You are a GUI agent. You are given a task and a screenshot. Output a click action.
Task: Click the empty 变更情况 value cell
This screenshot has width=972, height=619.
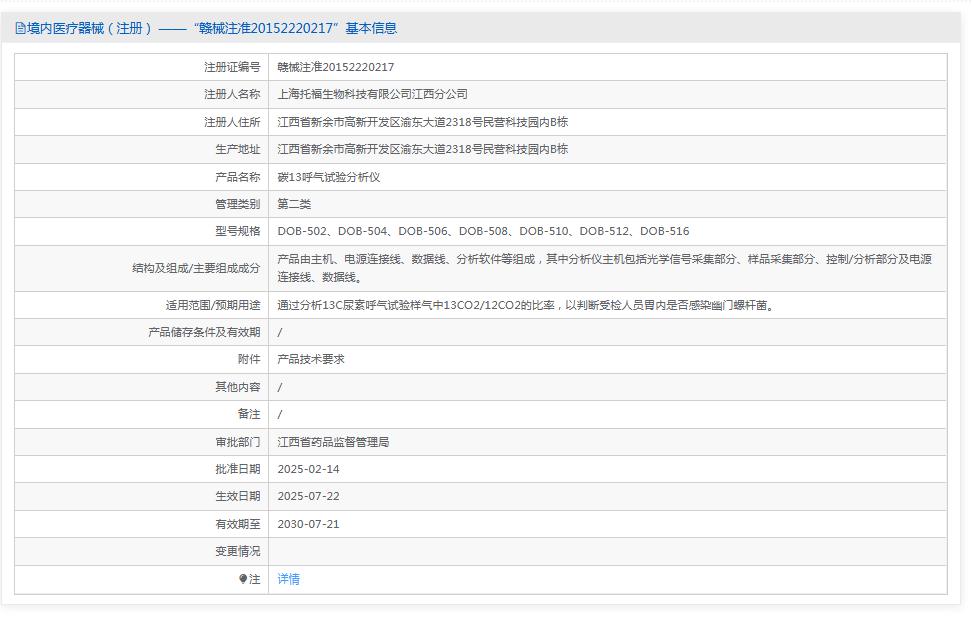pyautogui.click(x=606, y=551)
